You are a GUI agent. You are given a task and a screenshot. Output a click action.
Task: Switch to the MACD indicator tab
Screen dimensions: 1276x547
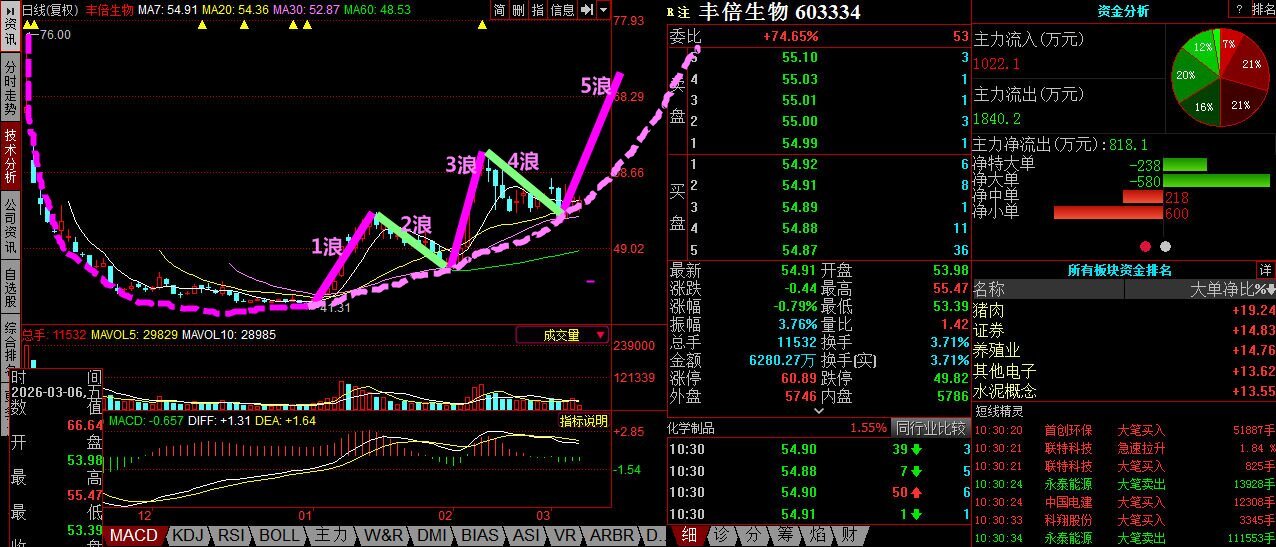pyautogui.click(x=133, y=536)
